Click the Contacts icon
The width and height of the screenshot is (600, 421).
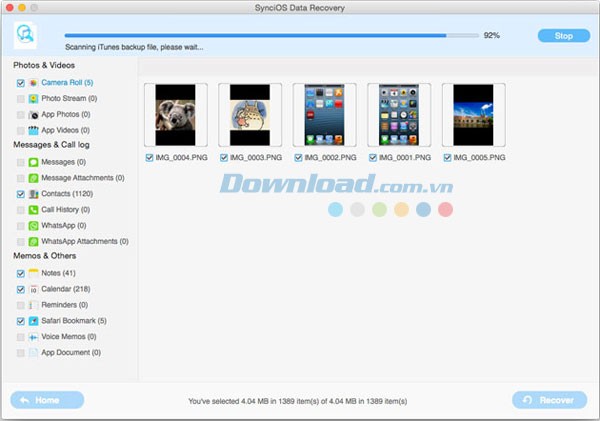click(x=34, y=194)
